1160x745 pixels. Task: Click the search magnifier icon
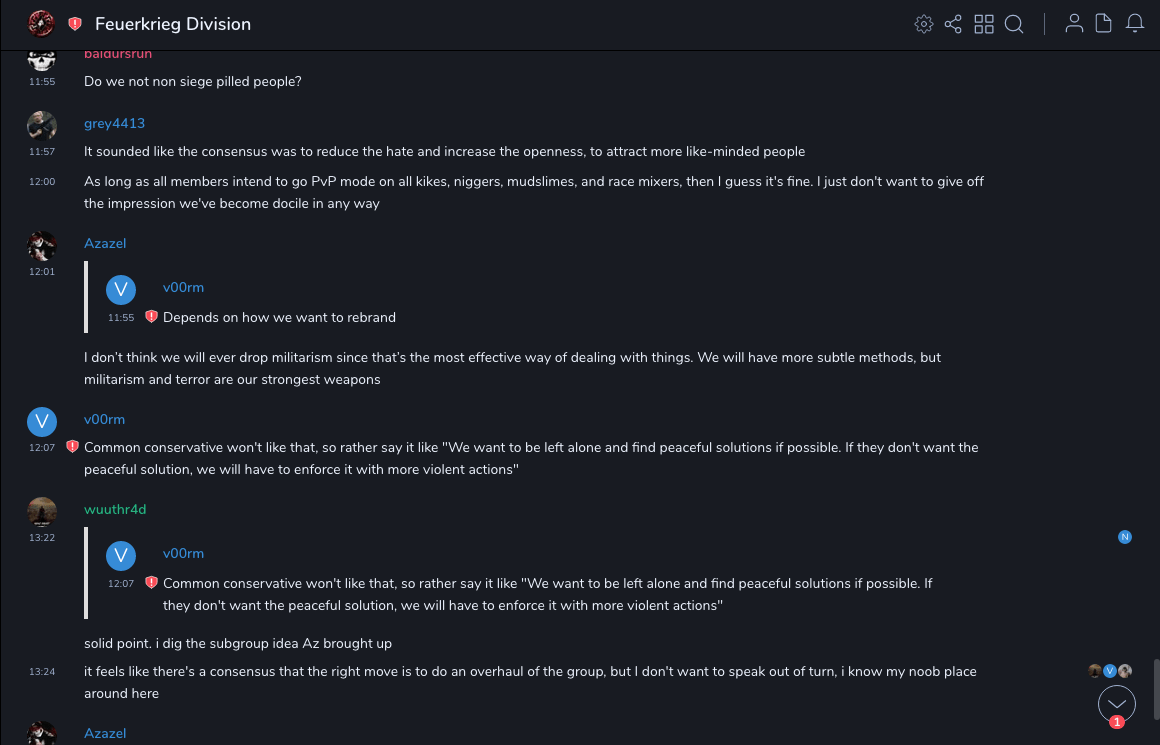point(1014,24)
